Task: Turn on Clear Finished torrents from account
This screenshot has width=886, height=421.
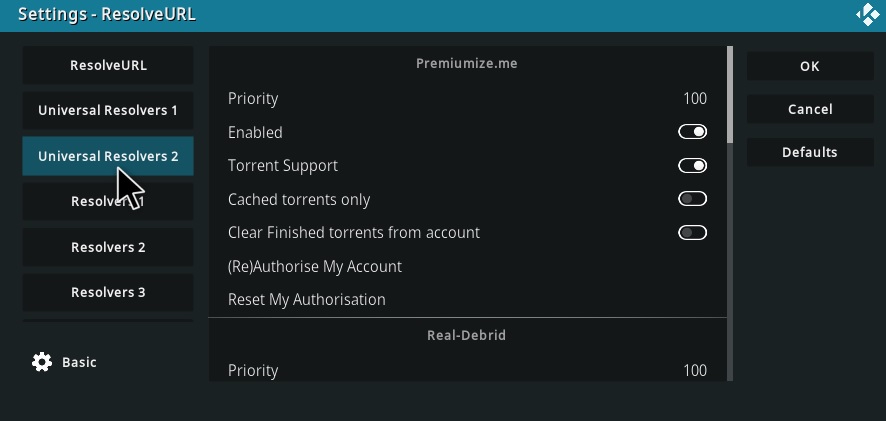Action: (x=692, y=232)
